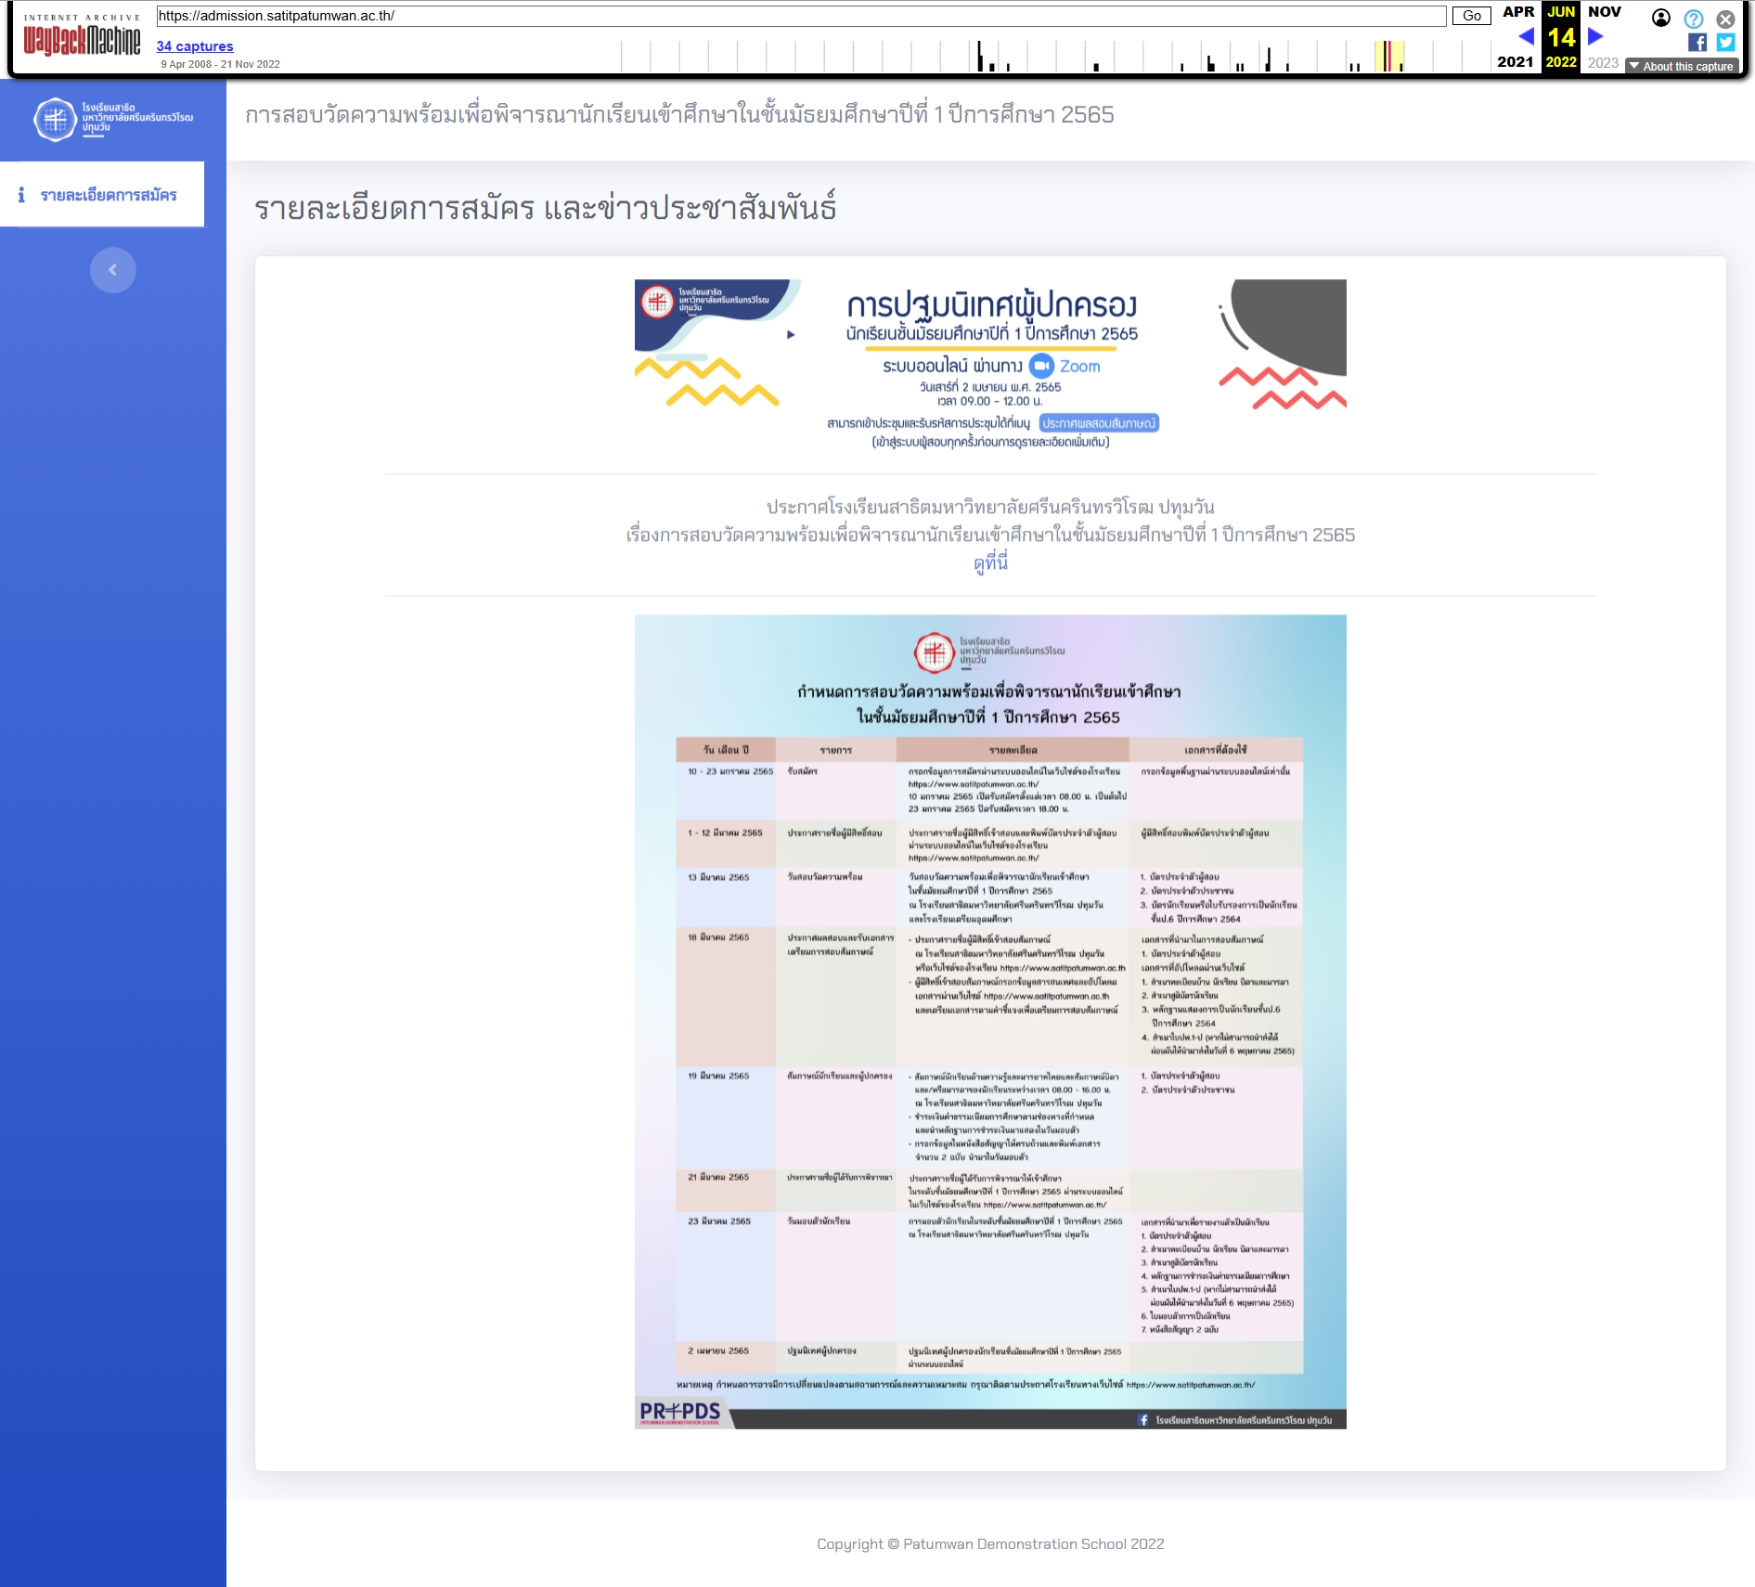The image size is (1755, 1587).
Task: Open the 34 captures link
Action: pyautogui.click(x=195, y=46)
